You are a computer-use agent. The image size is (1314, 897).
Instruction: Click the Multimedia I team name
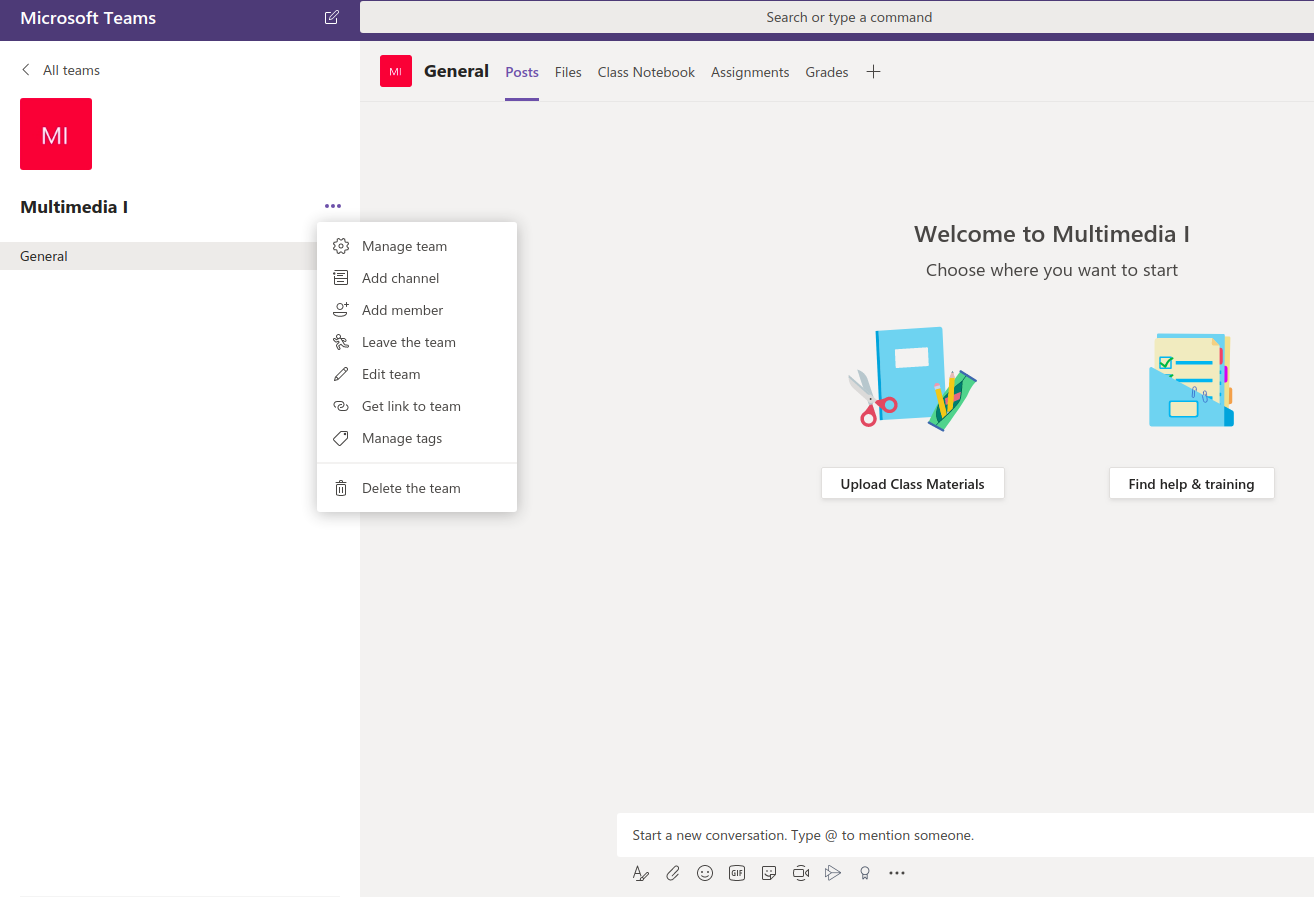[74, 207]
